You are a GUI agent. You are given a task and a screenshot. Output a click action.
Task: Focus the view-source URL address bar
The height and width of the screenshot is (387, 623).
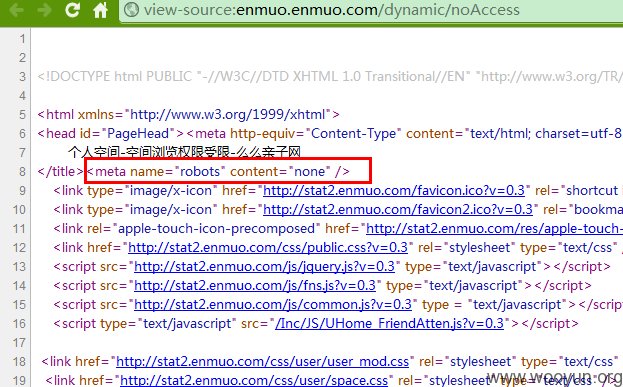pyautogui.click(x=371, y=10)
